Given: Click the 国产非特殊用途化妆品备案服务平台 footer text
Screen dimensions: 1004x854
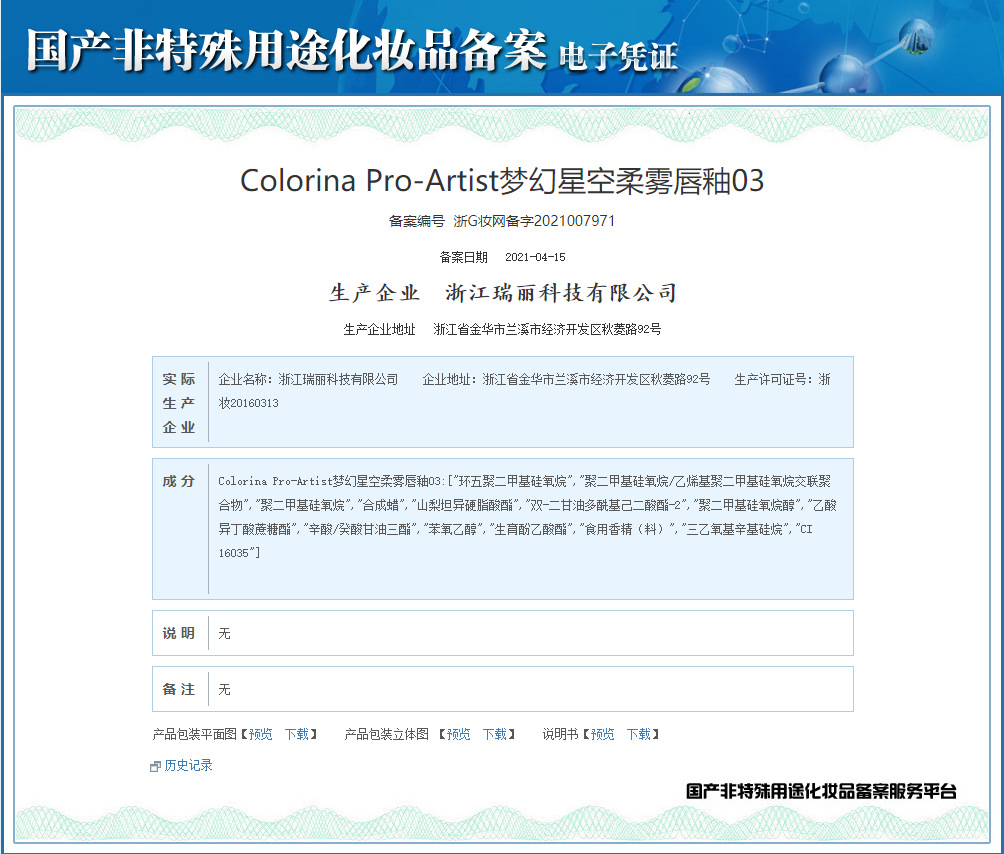Looking at the screenshot, I should tap(821, 791).
